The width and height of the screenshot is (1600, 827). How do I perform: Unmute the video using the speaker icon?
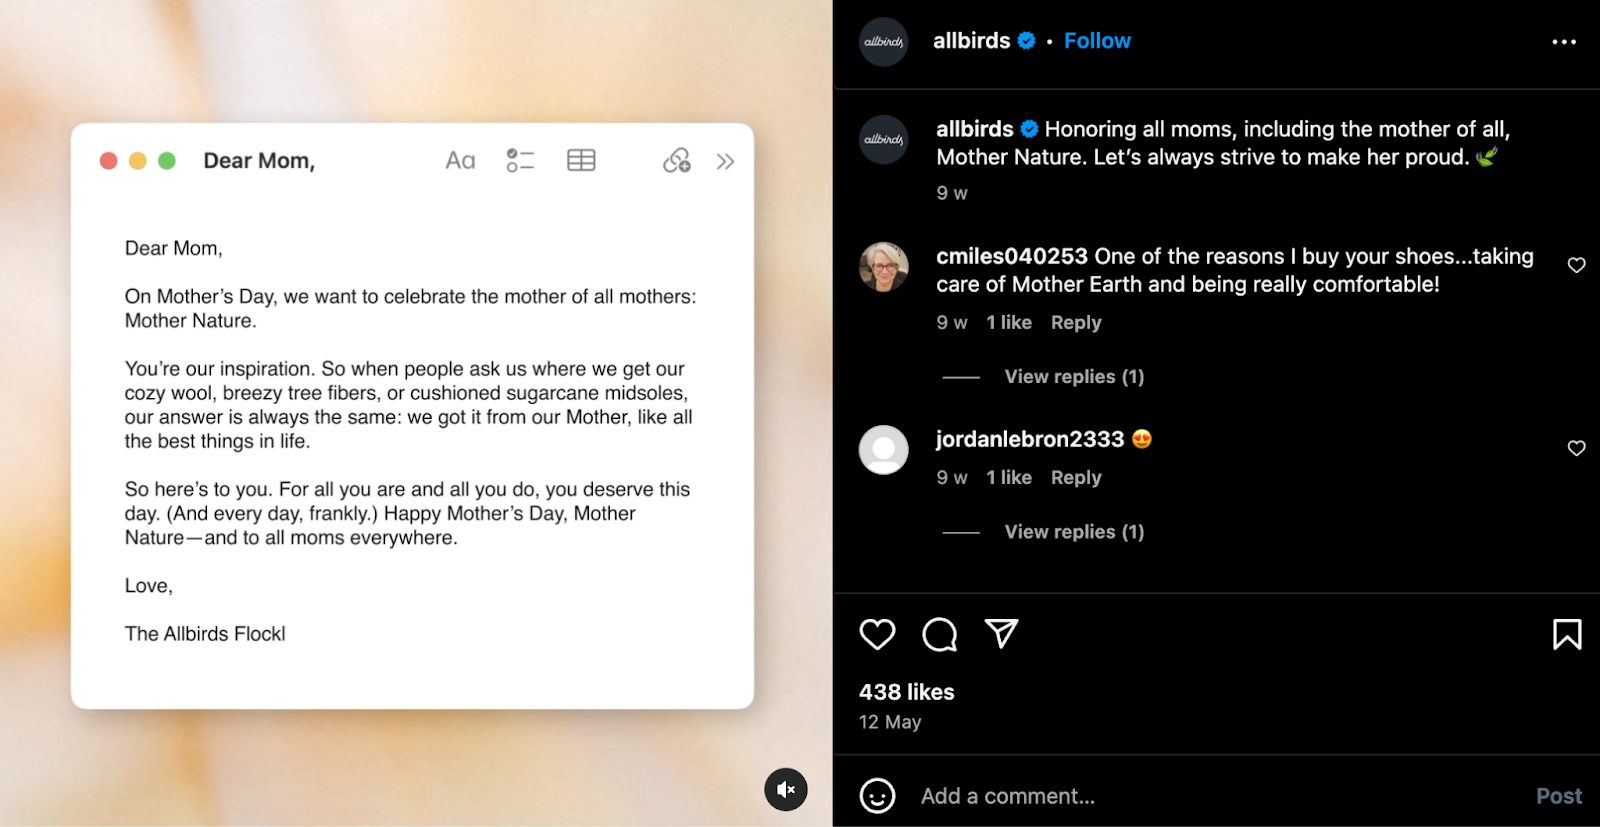[786, 789]
